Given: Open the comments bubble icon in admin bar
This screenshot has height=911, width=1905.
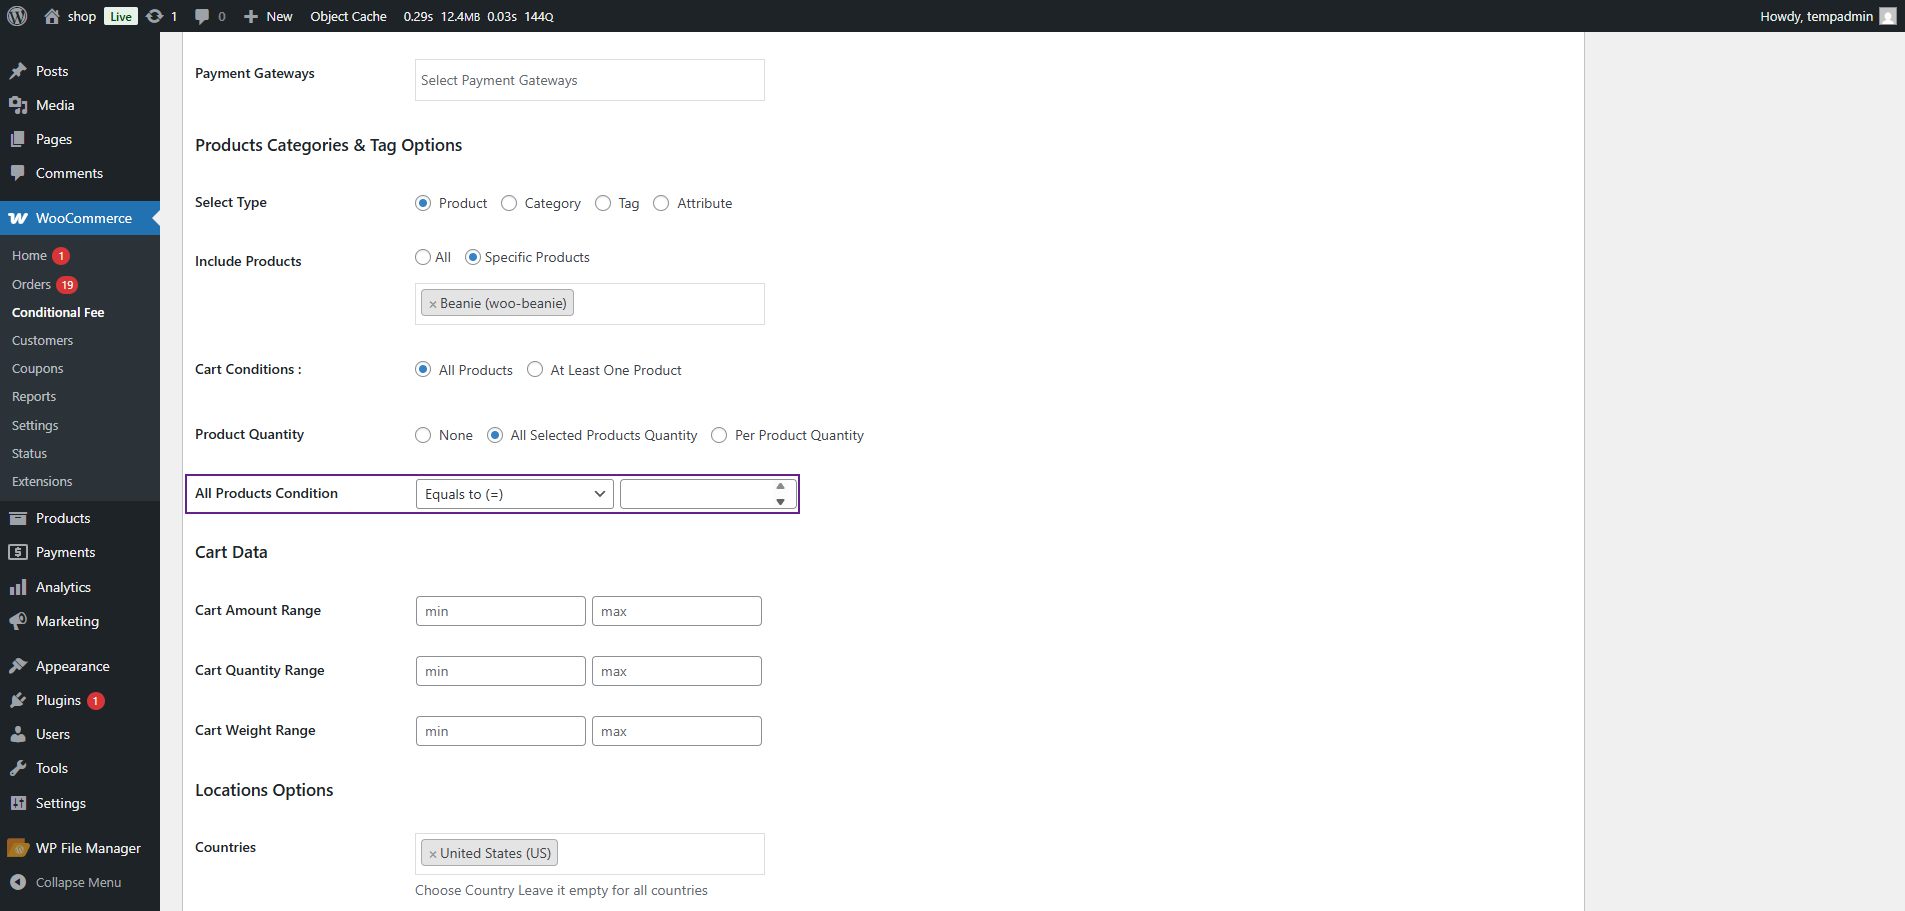Looking at the screenshot, I should 202,16.
